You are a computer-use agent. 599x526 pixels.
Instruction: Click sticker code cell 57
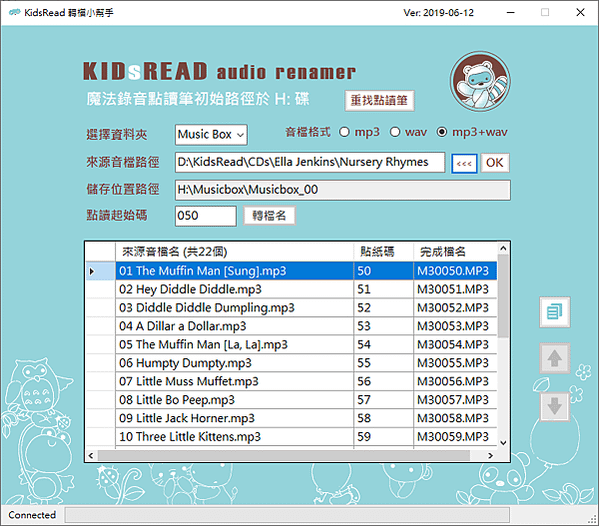[x=383, y=400]
